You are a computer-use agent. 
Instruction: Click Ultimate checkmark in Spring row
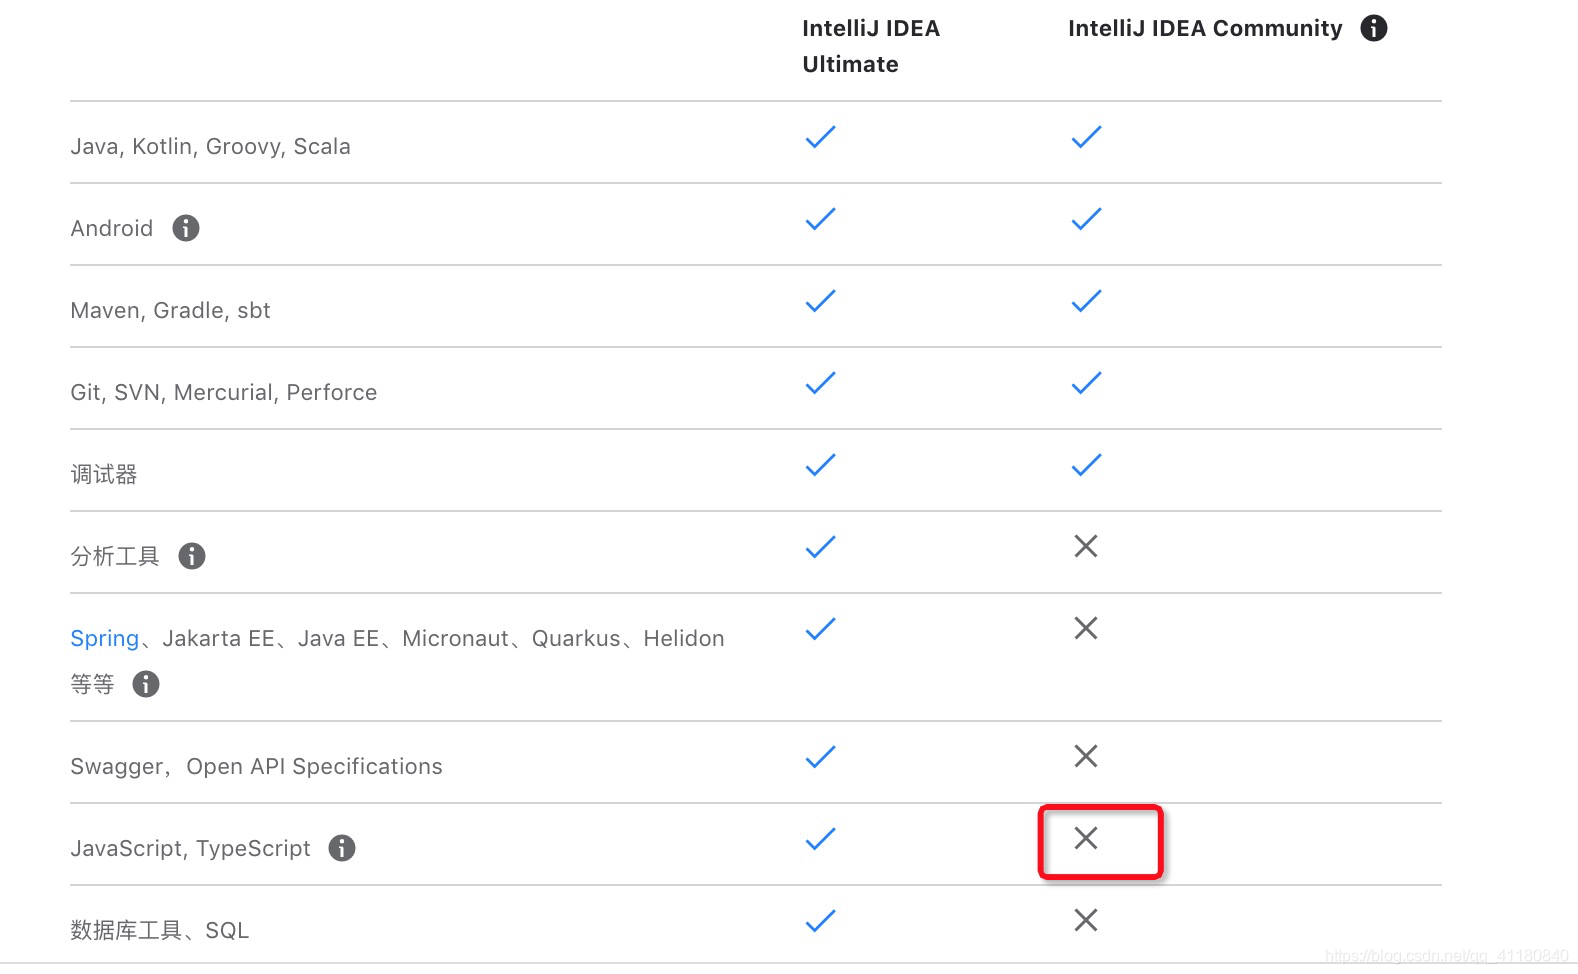(820, 629)
